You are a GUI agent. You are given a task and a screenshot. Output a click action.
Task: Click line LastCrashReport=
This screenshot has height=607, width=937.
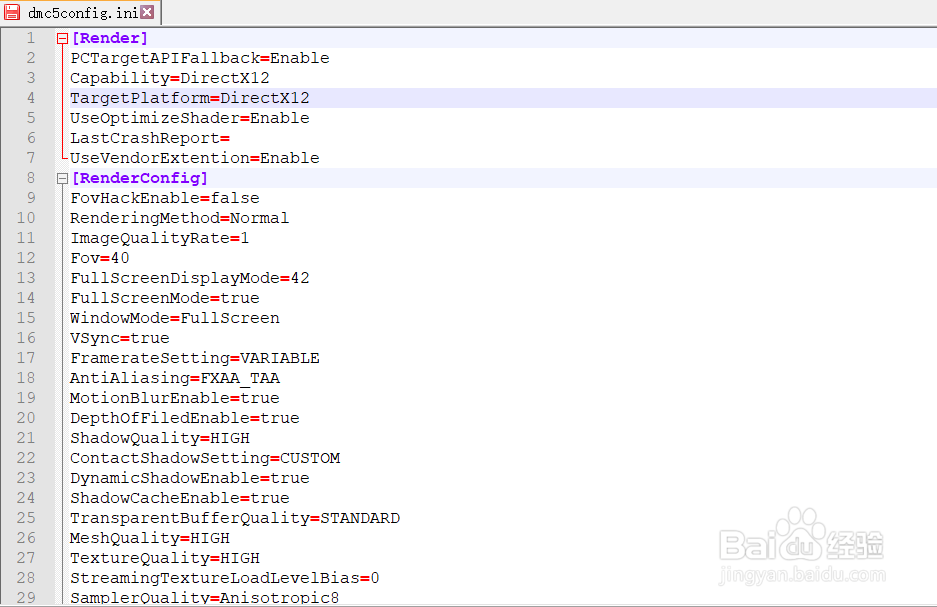pos(150,138)
